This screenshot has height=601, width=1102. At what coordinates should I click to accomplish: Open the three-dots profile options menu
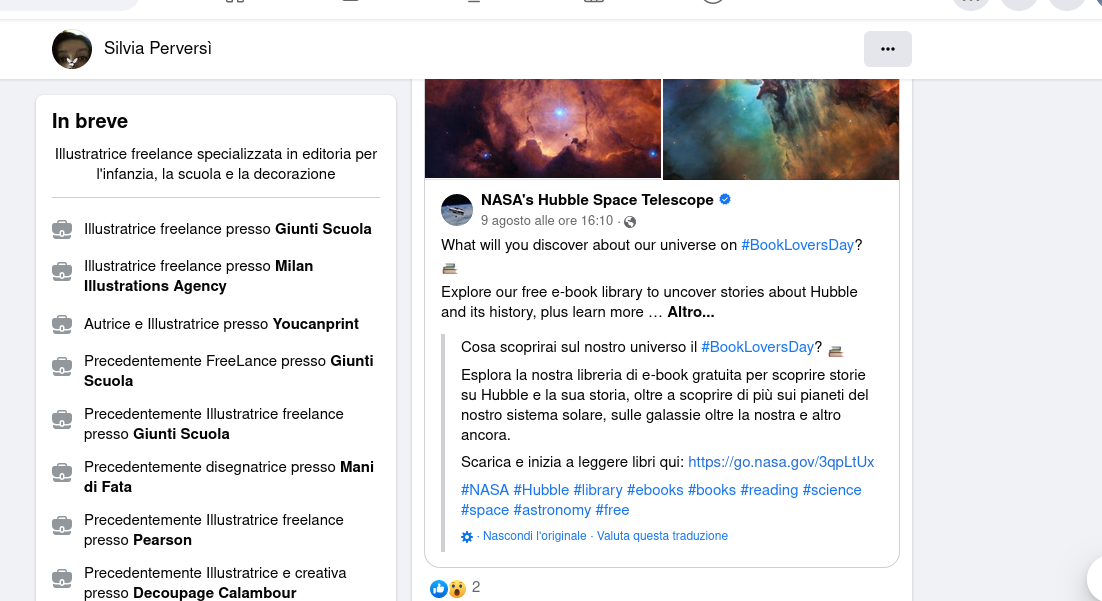point(887,49)
